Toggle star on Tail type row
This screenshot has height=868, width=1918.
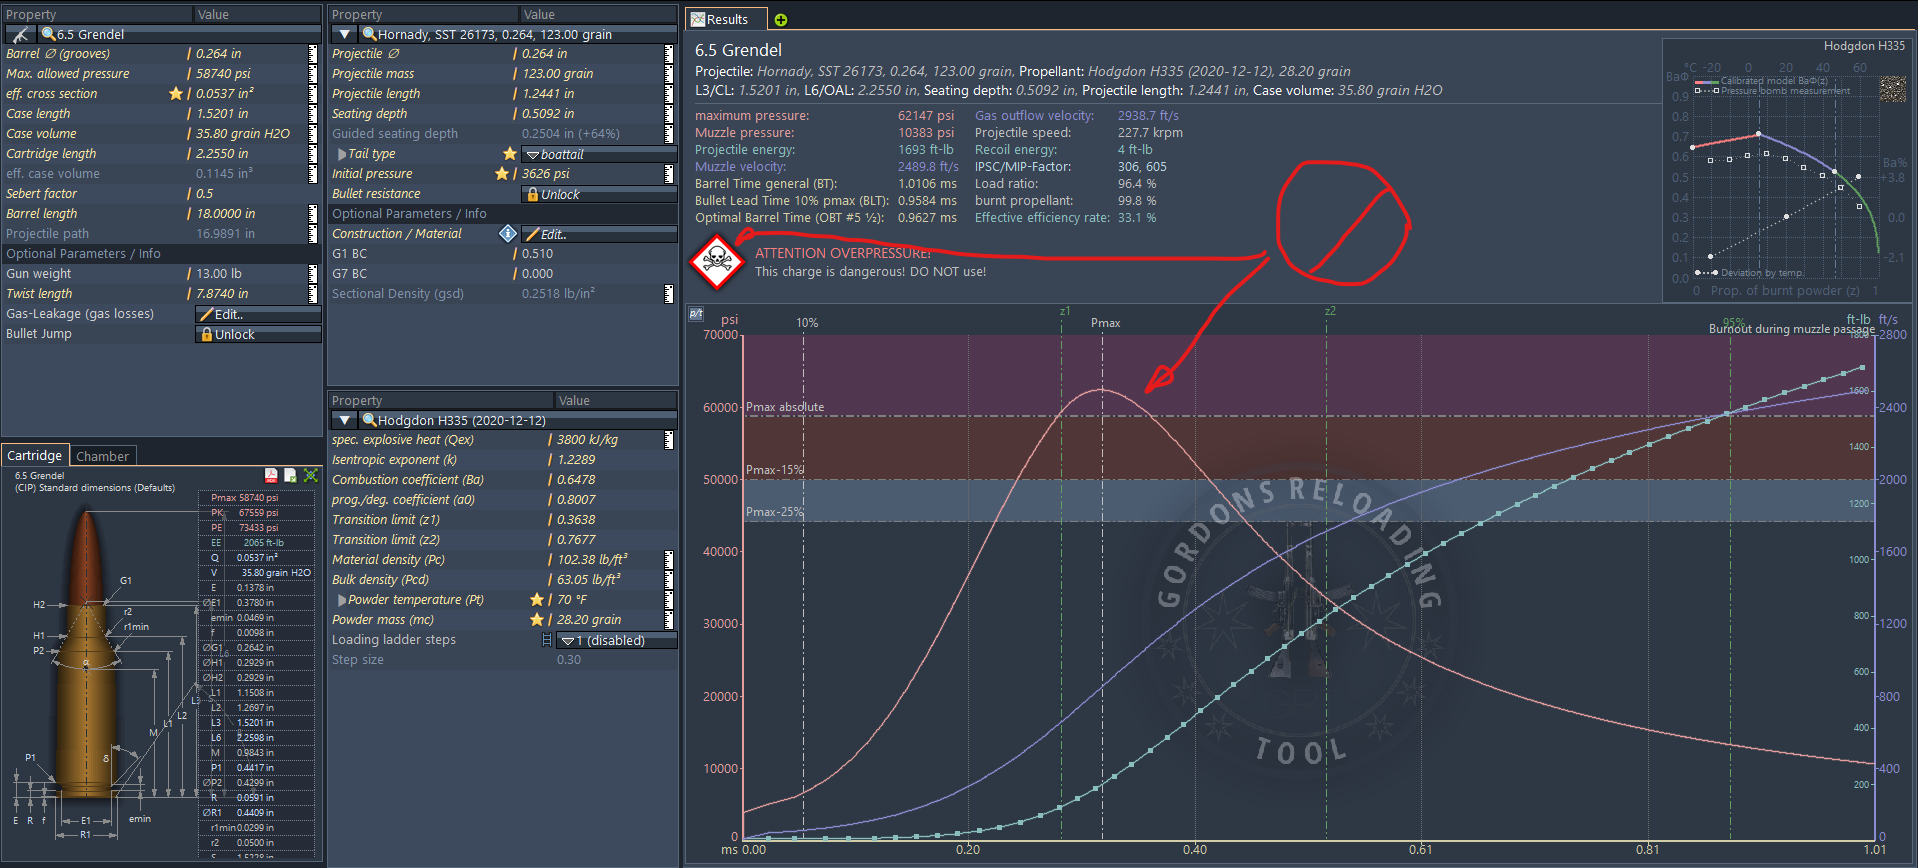[x=510, y=154]
